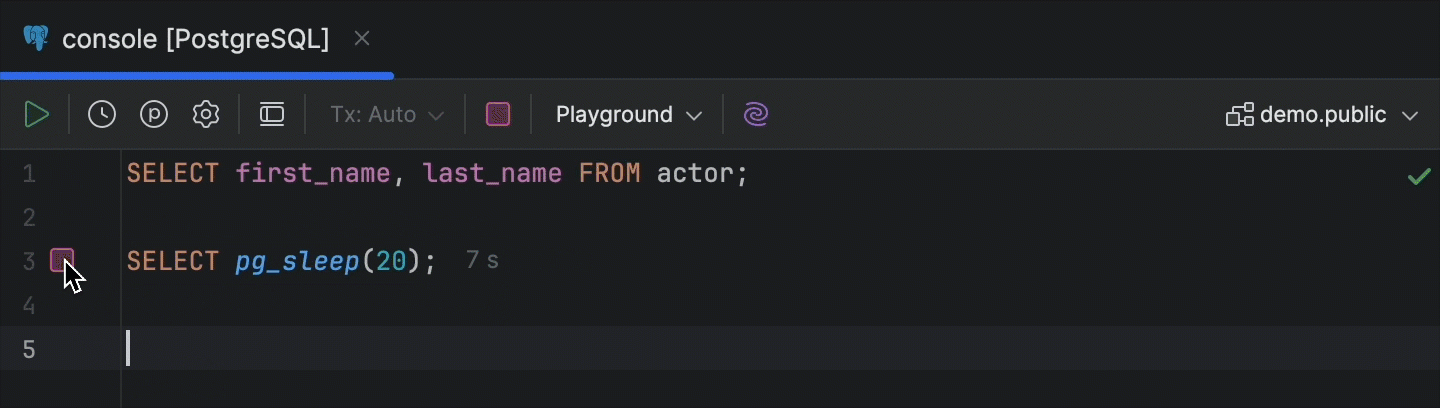Open the query history clock icon

(x=102, y=115)
